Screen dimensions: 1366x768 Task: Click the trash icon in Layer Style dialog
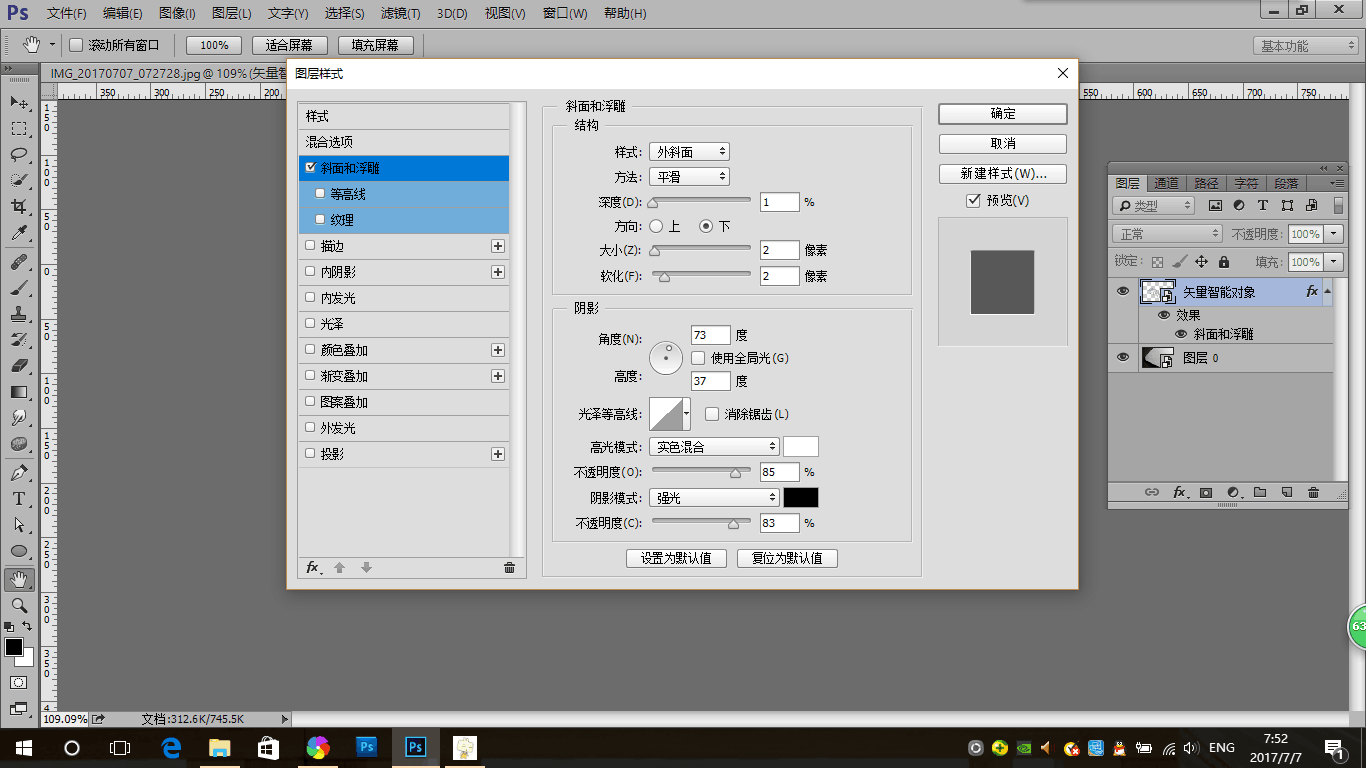coord(509,568)
